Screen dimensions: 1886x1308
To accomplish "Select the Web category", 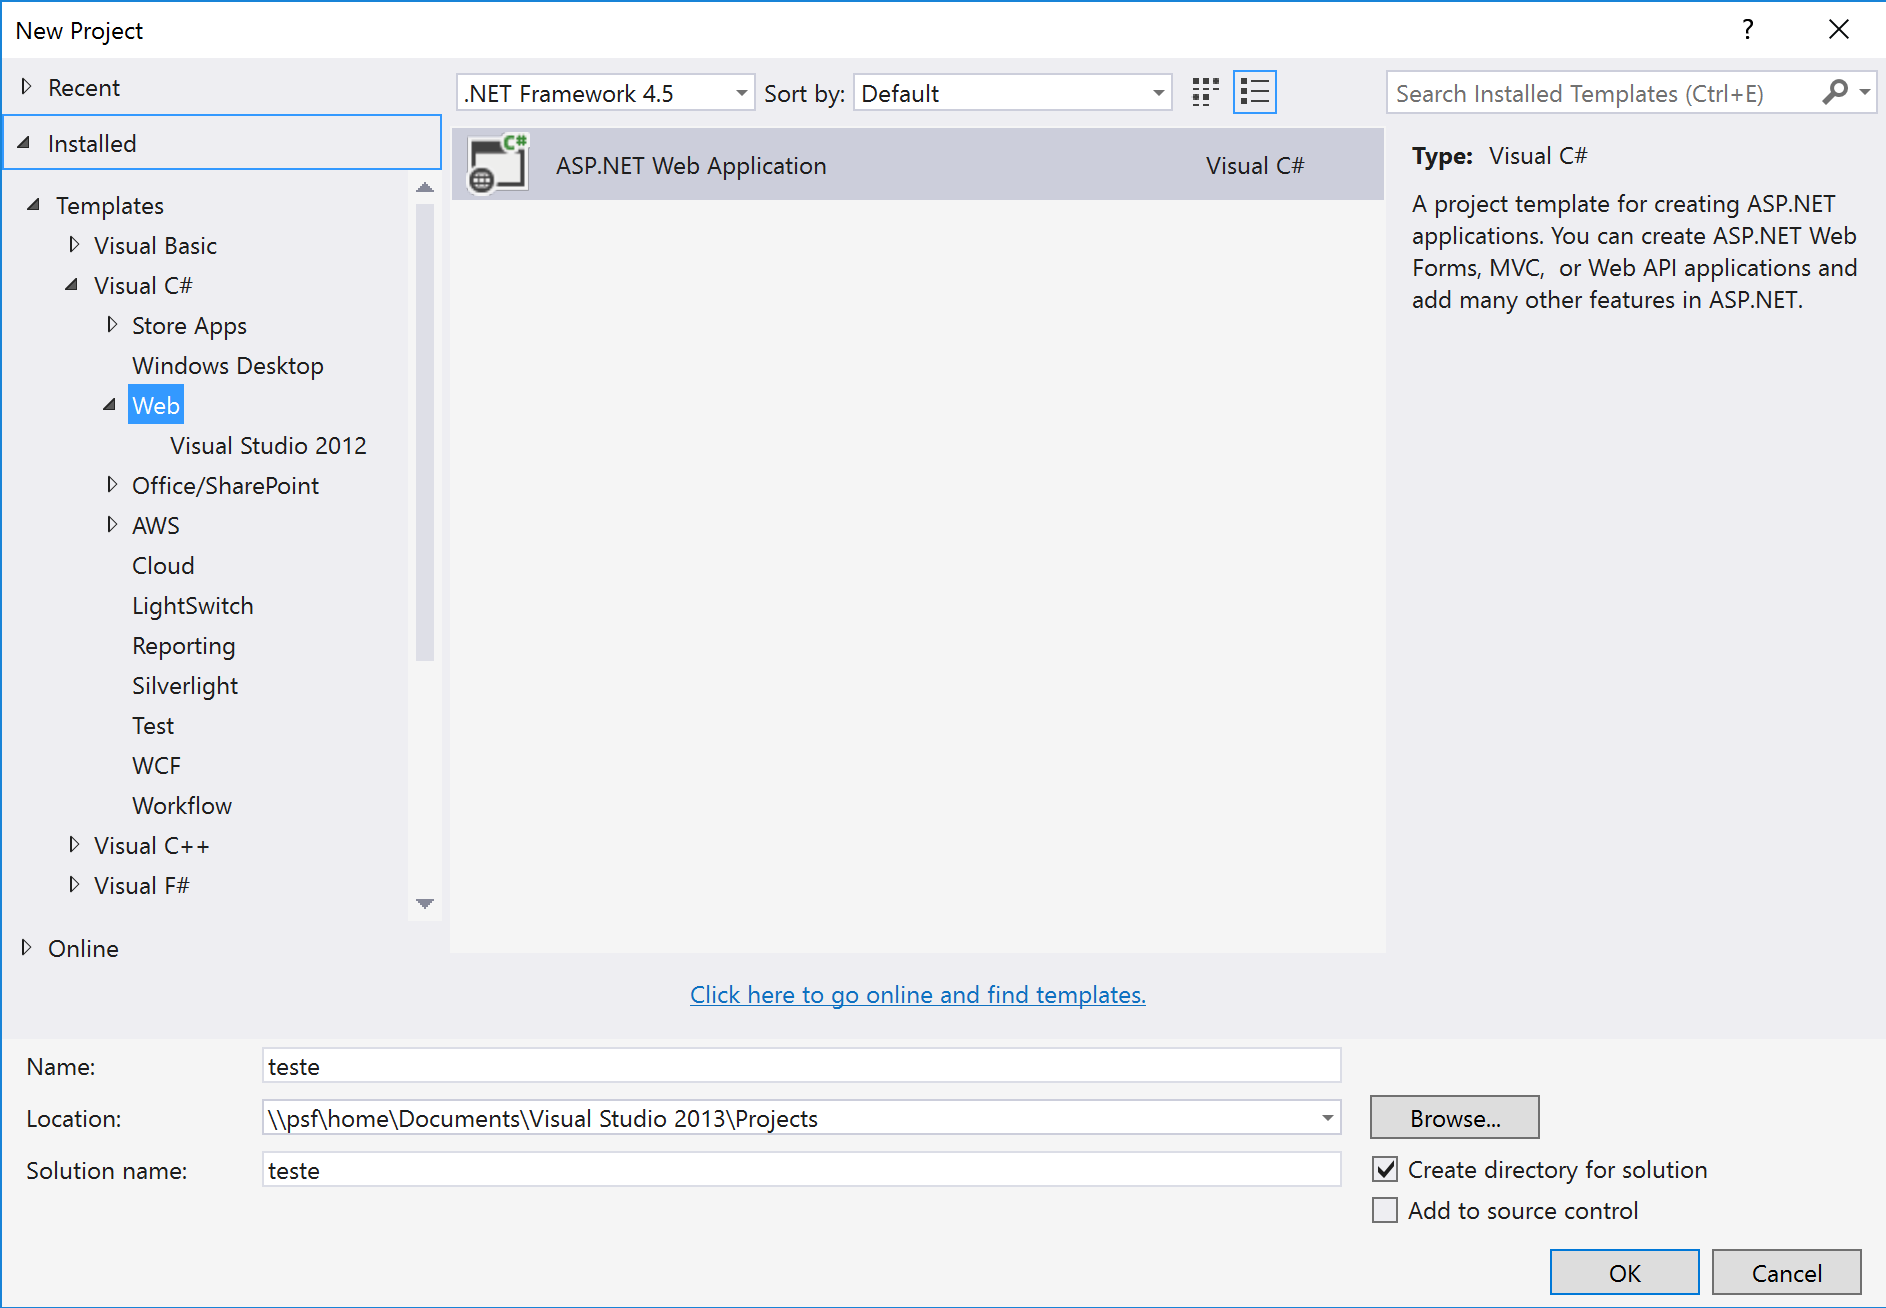I will pos(156,405).
